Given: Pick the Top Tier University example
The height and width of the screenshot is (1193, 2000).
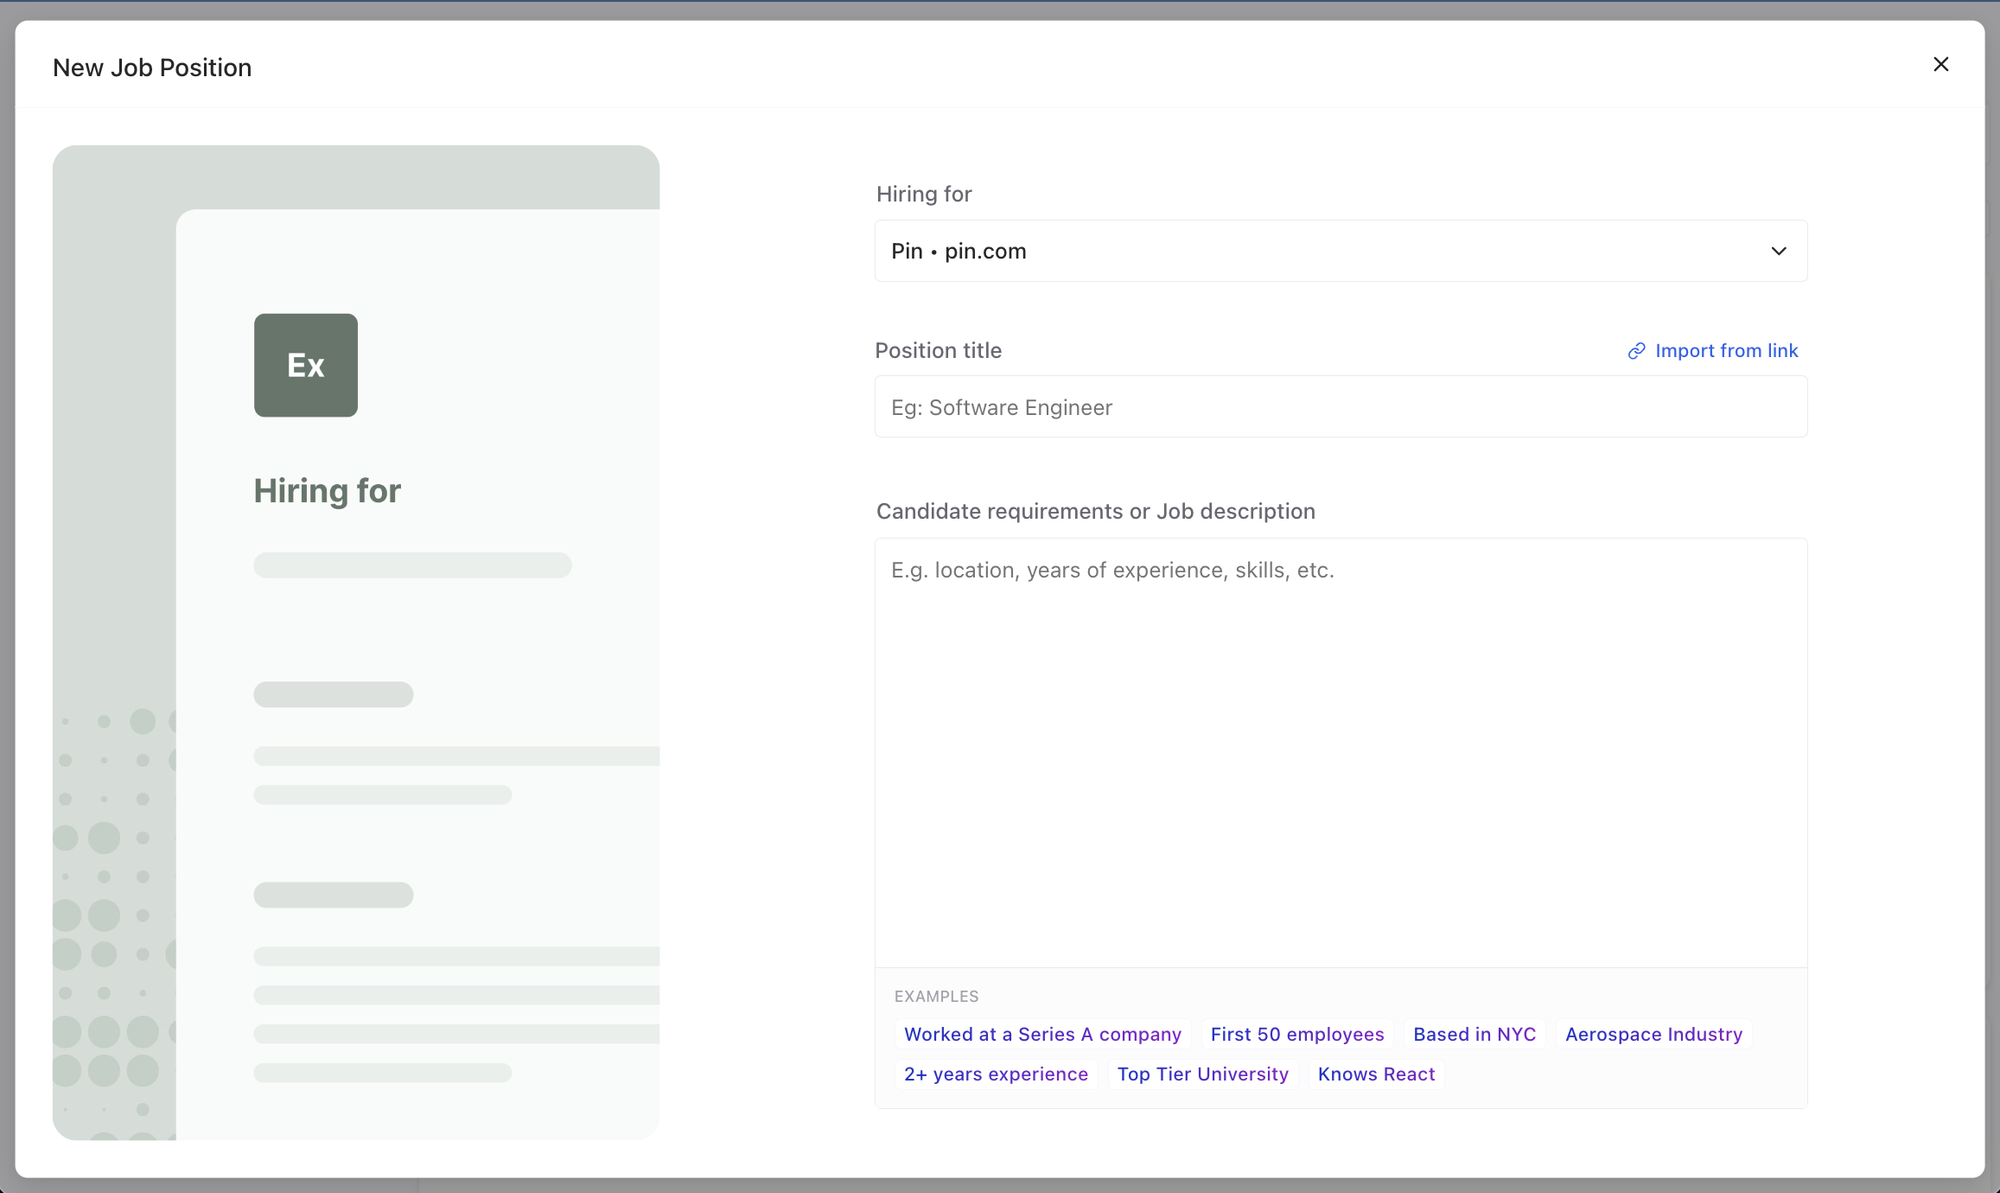Looking at the screenshot, I should click(1202, 1074).
